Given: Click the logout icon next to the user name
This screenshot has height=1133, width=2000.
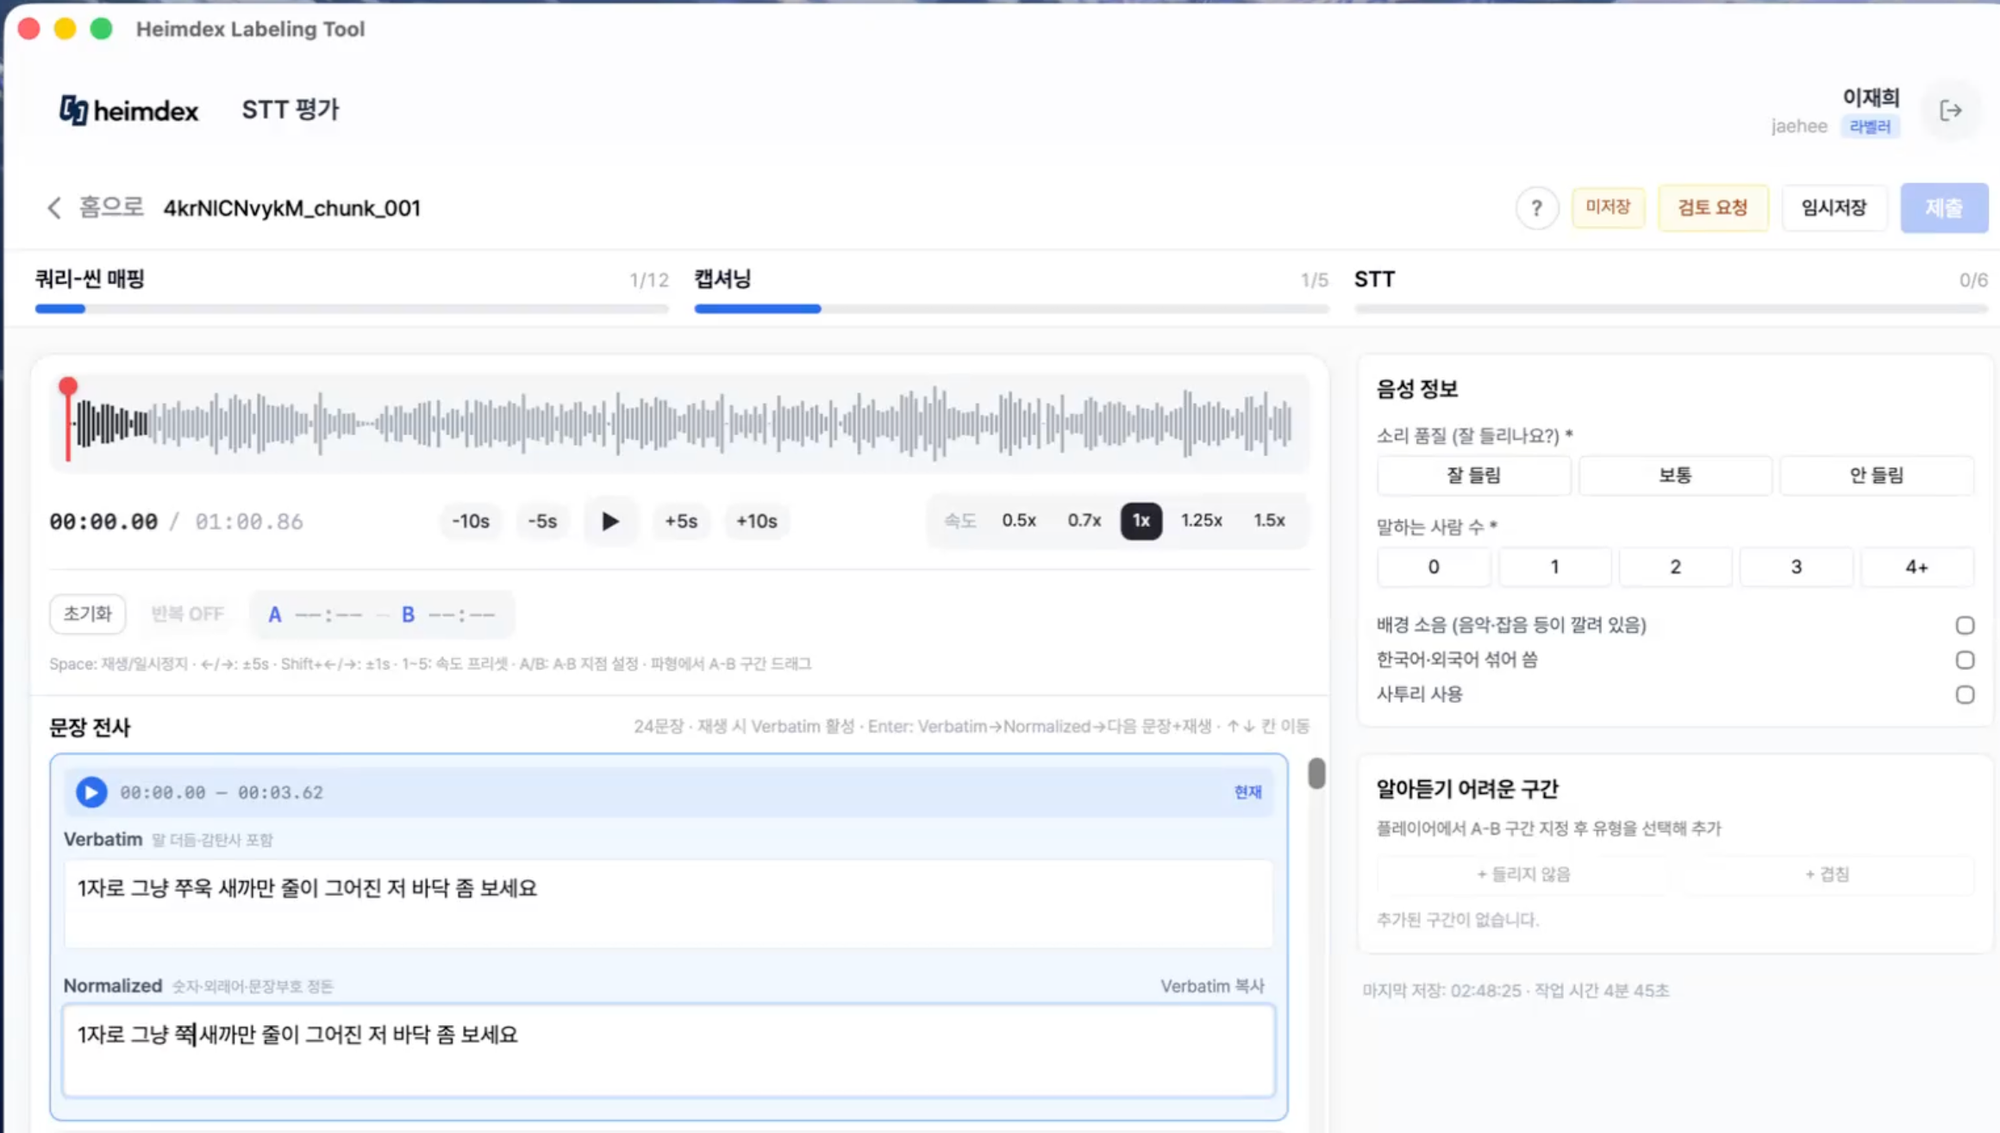Looking at the screenshot, I should [1950, 111].
